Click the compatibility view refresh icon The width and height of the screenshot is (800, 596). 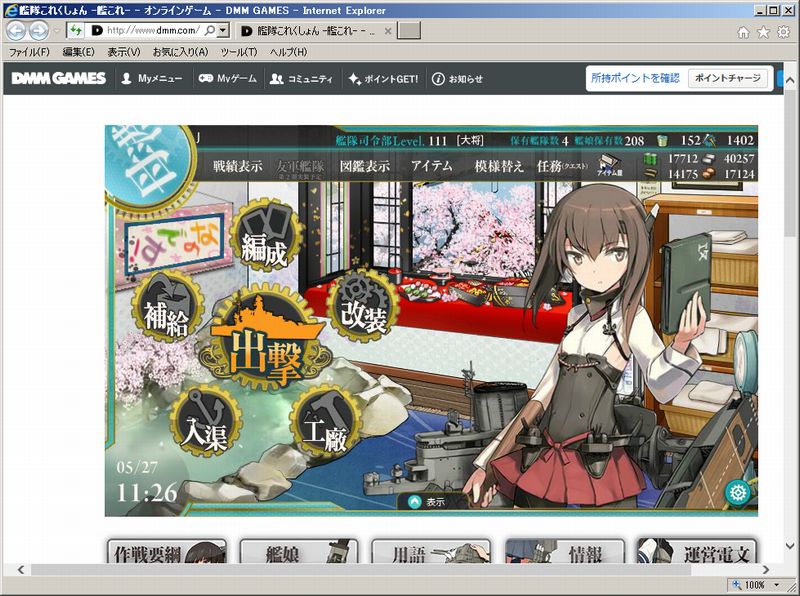tap(76, 31)
